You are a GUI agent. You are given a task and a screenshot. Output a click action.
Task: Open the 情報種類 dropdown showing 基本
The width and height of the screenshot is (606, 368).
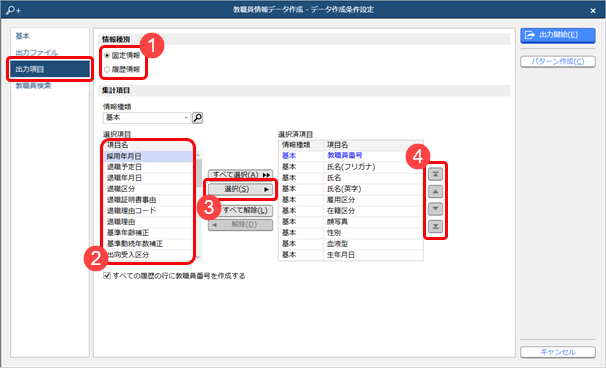[x=147, y=118]
